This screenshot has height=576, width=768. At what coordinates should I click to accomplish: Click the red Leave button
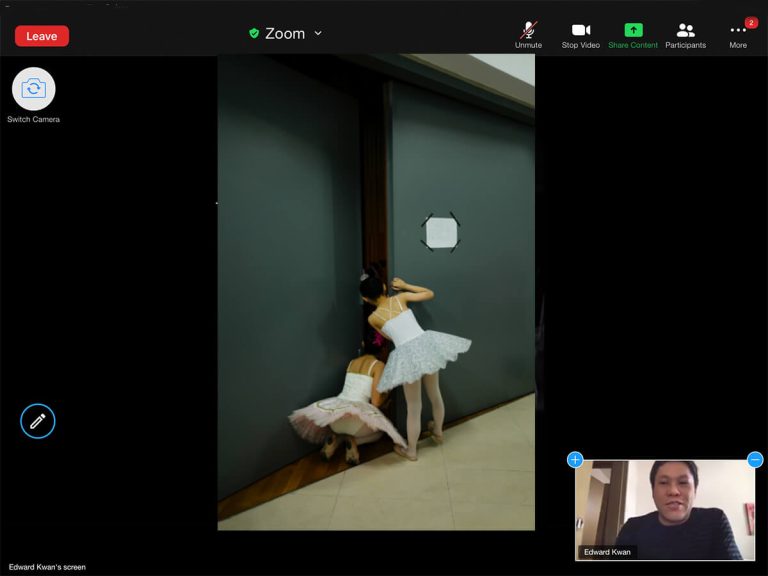(x=42, y=36)
